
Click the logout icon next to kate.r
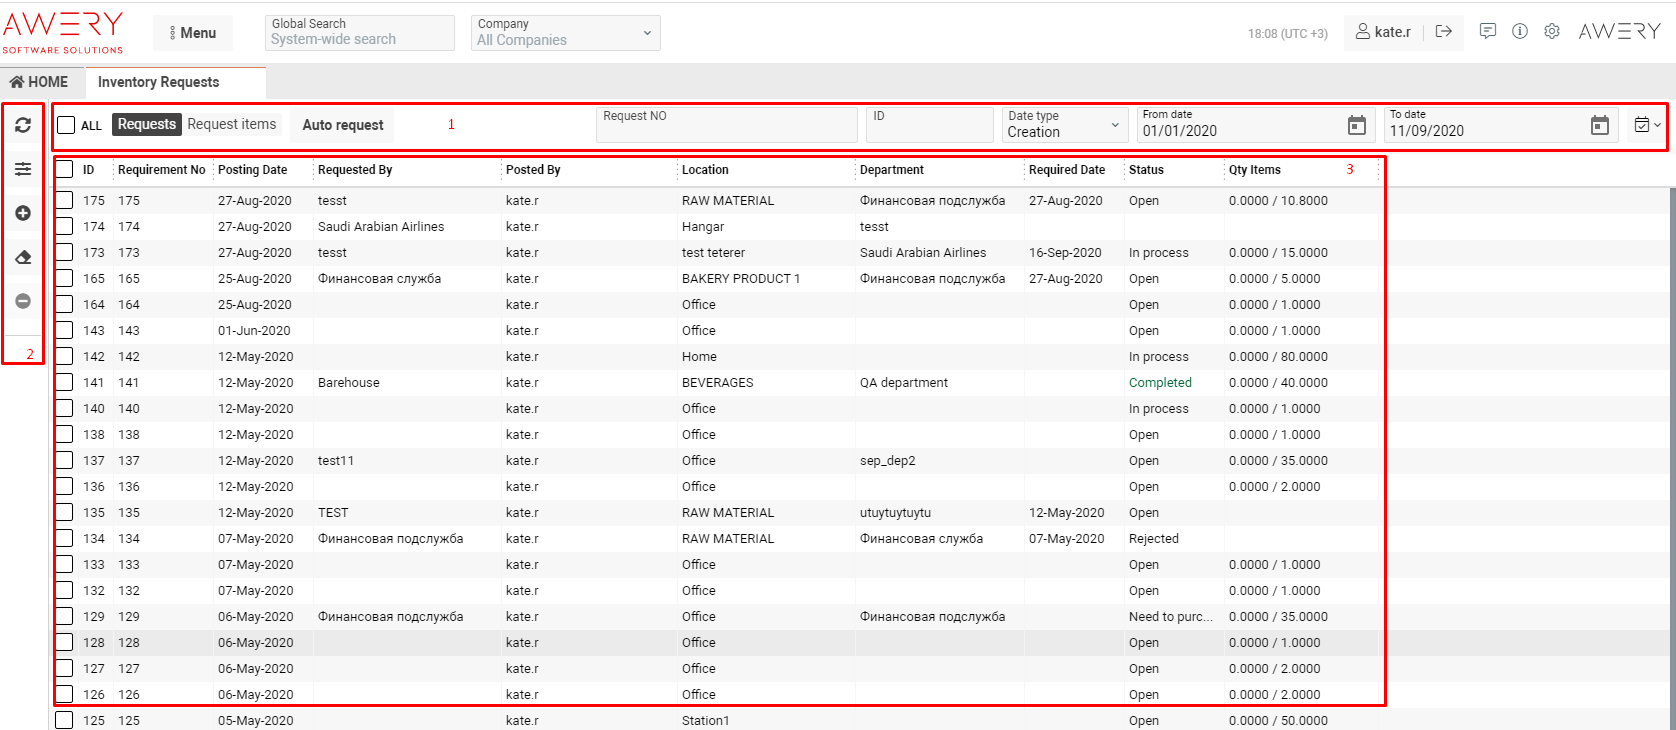(1443, 32)
